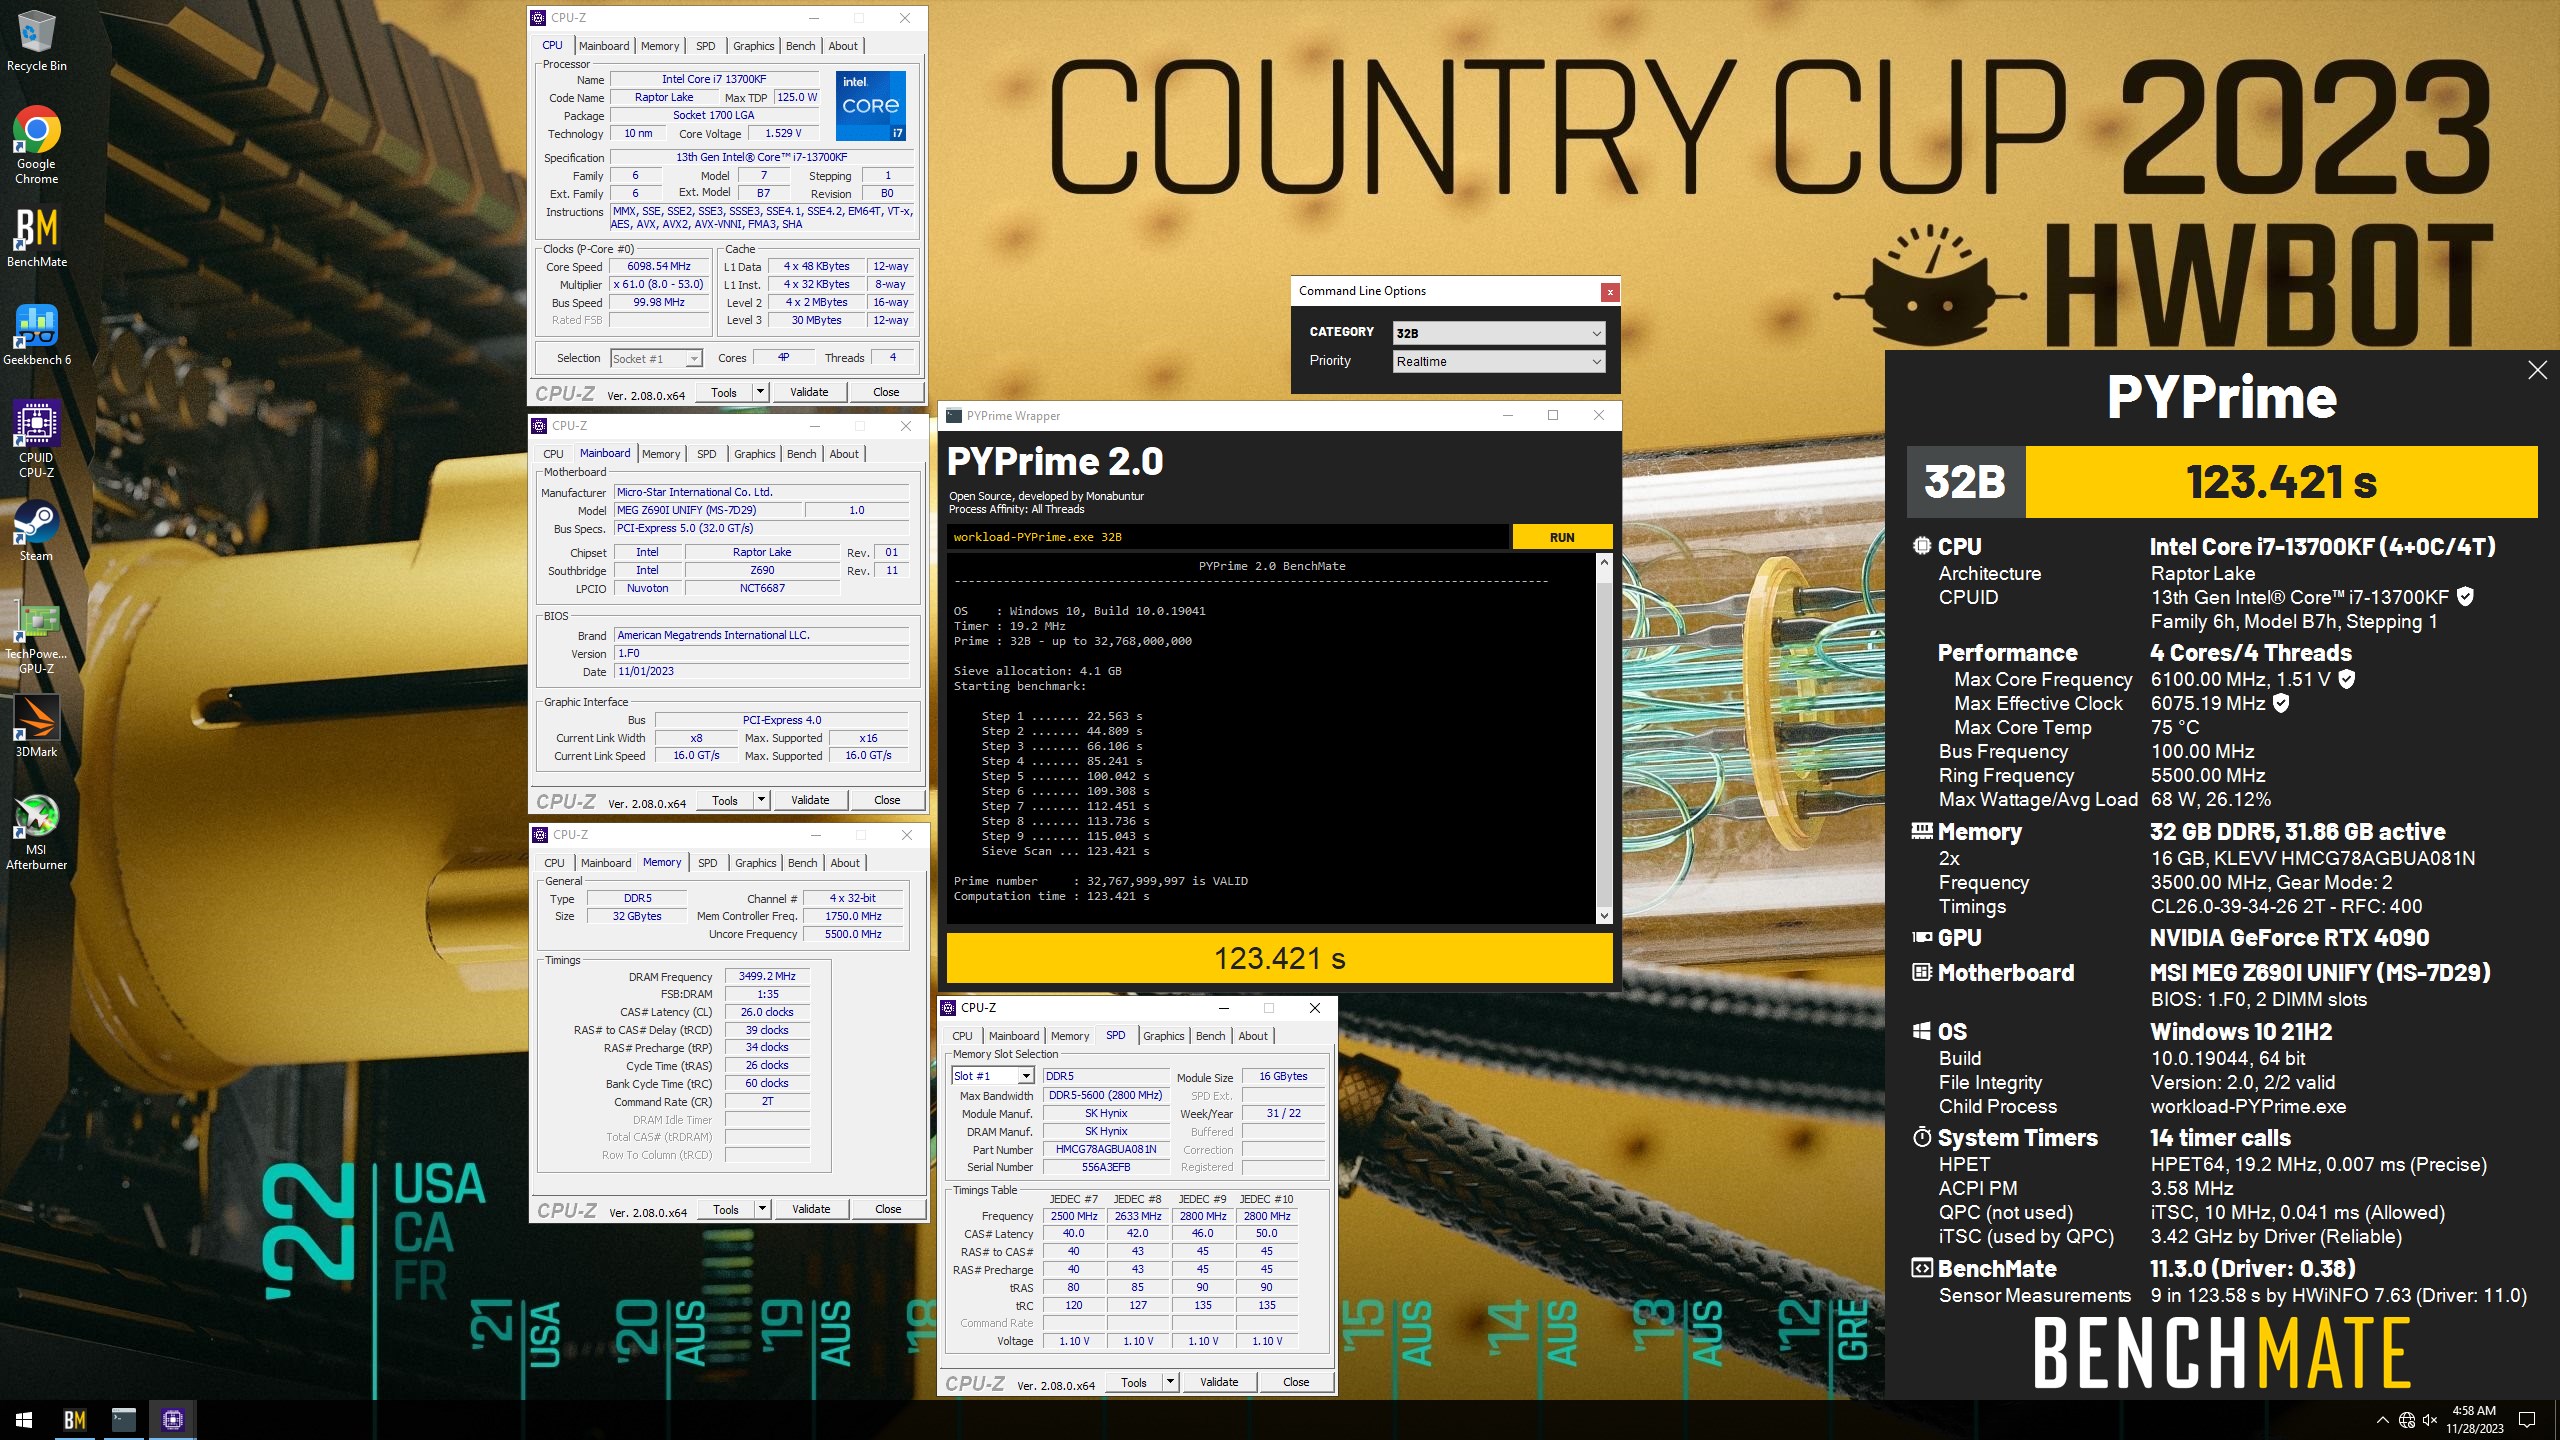Open Slot #1 memory slot dropdown
Viewport: 2560px width, 1440px height.
coord(992,1076)
